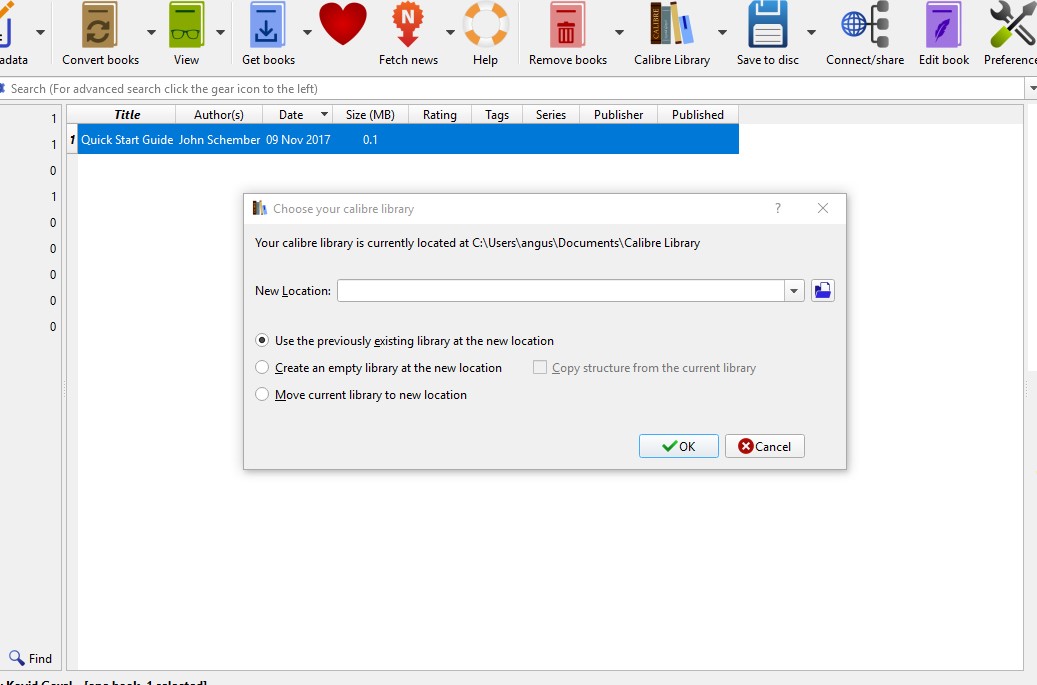Image resolution: width=1037 pixels, height=685 pixels.
Task: Sort by the Tags column header
Action: [497, 114]
